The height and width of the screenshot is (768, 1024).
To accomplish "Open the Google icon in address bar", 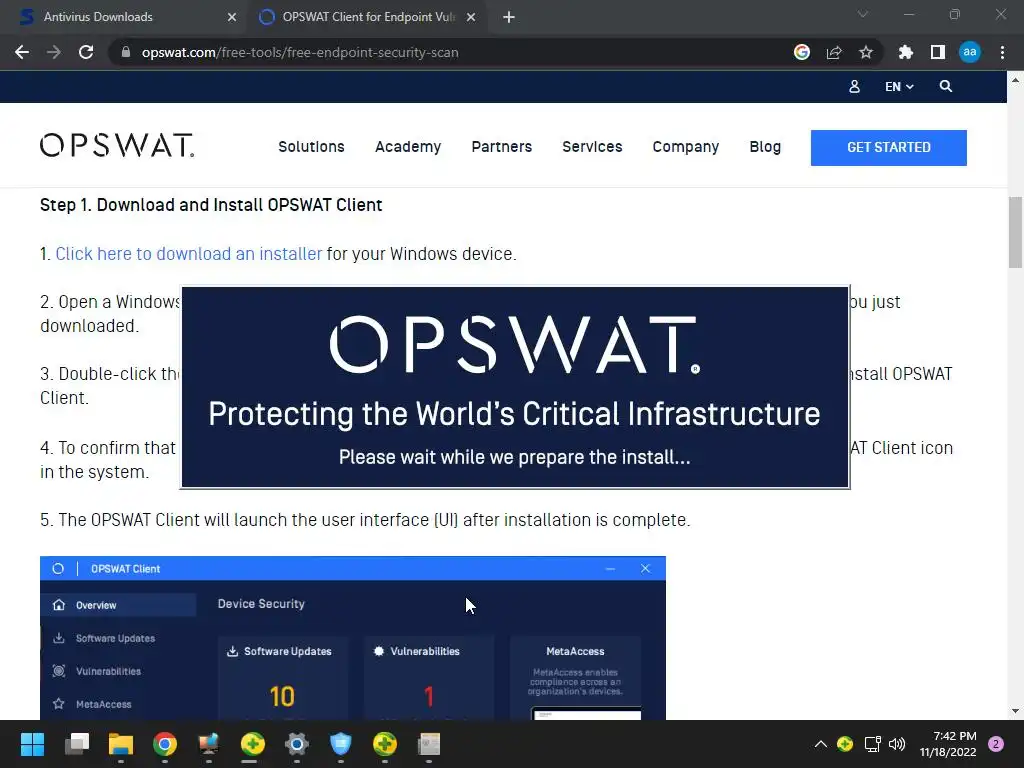I will pos(802,52).
